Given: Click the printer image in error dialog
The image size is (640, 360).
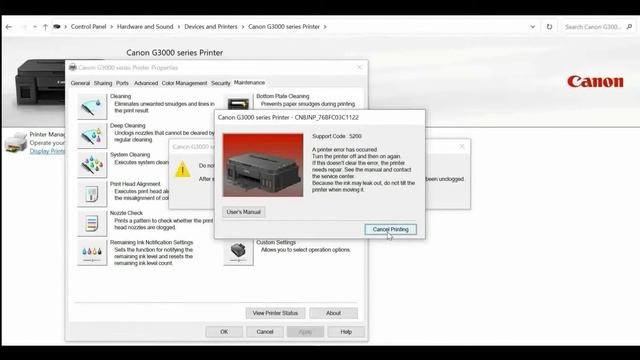Looking at the screenshot, I should (263, 165).
